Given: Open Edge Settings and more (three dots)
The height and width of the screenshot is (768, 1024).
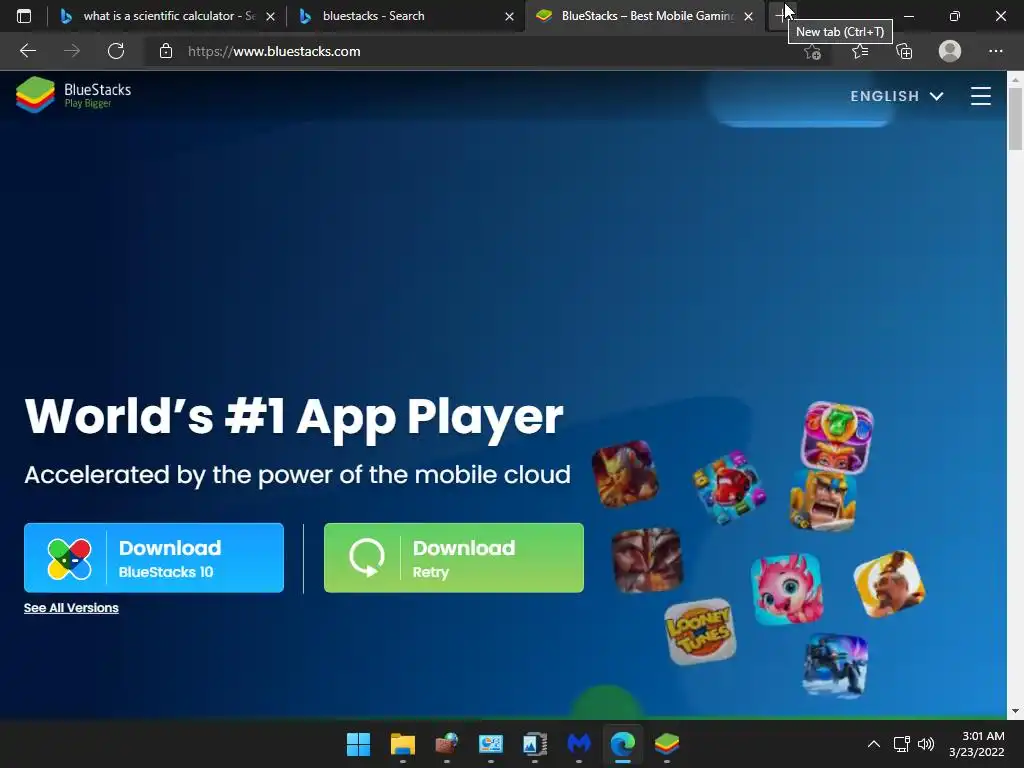Looking at the screenshot, I should 995,51.
